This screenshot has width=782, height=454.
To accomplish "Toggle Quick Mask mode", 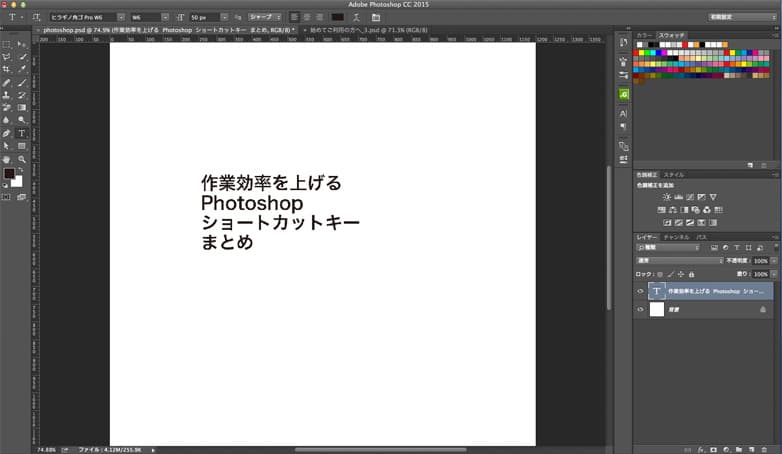I will (x=6, y=197).
